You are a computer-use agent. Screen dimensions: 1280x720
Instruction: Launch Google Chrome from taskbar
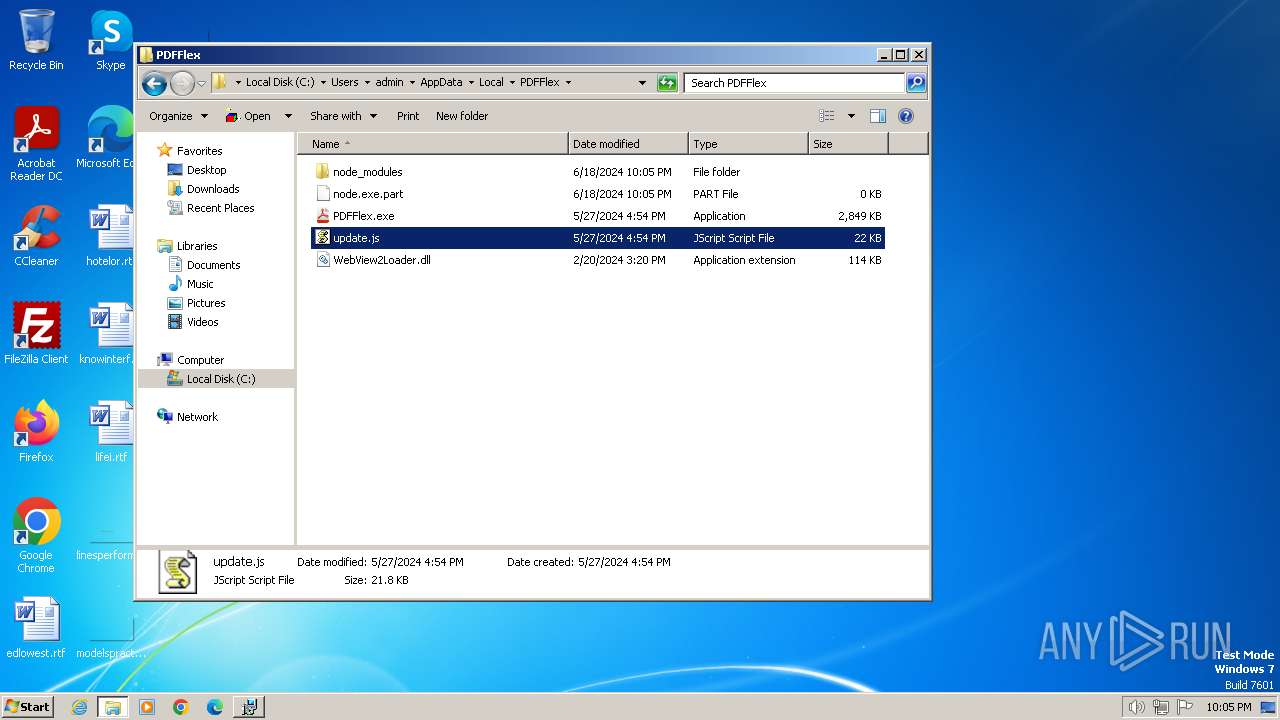pyautogui.click(x=181, y=707)
